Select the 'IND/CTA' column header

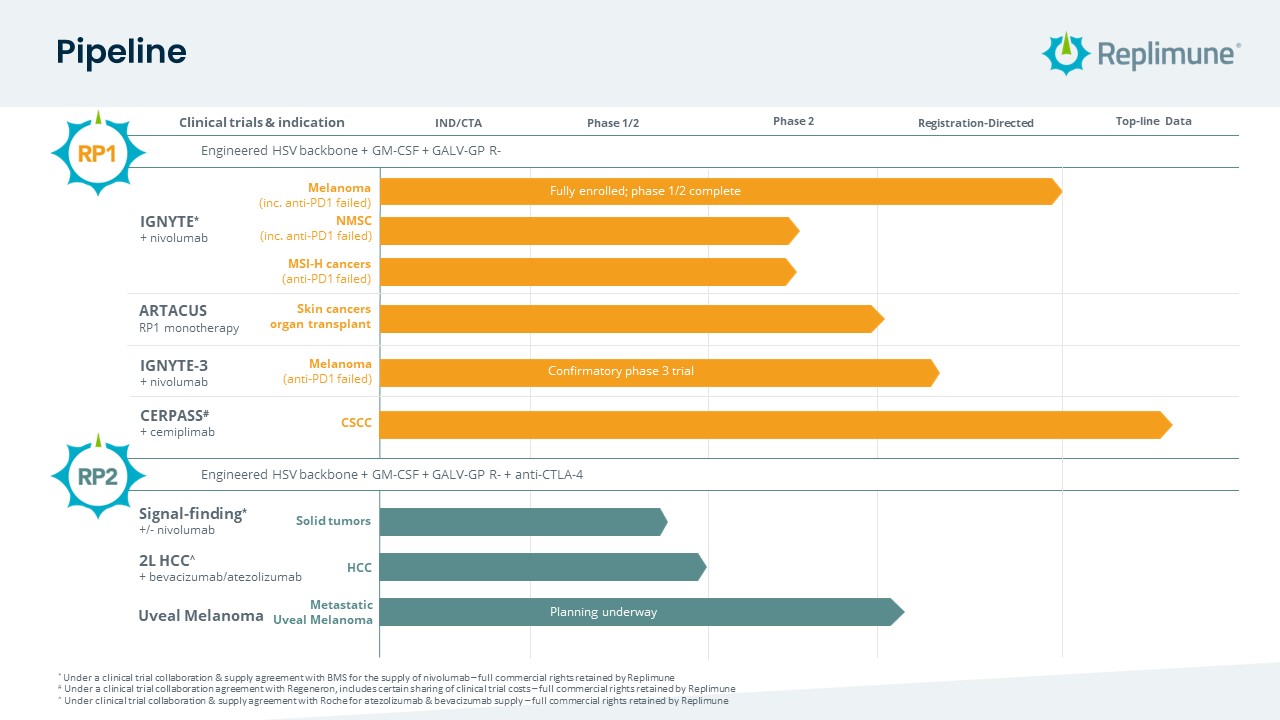(x=458, y=123)
